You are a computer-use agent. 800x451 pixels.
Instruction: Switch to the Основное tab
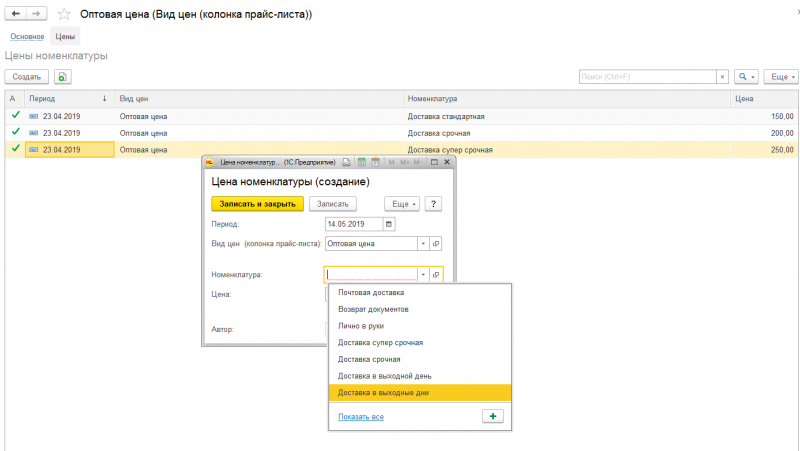[x=27, y=37]
